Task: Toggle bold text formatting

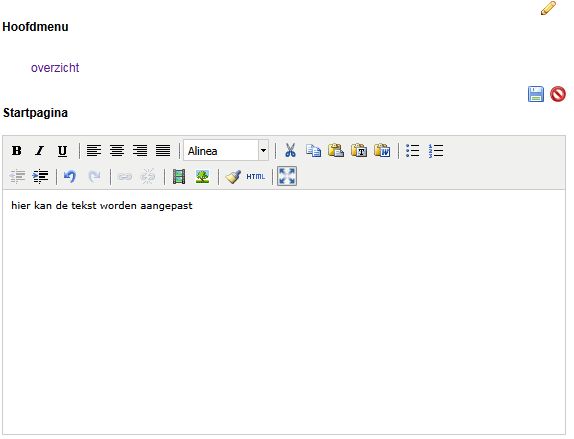Action: [16, 150]
